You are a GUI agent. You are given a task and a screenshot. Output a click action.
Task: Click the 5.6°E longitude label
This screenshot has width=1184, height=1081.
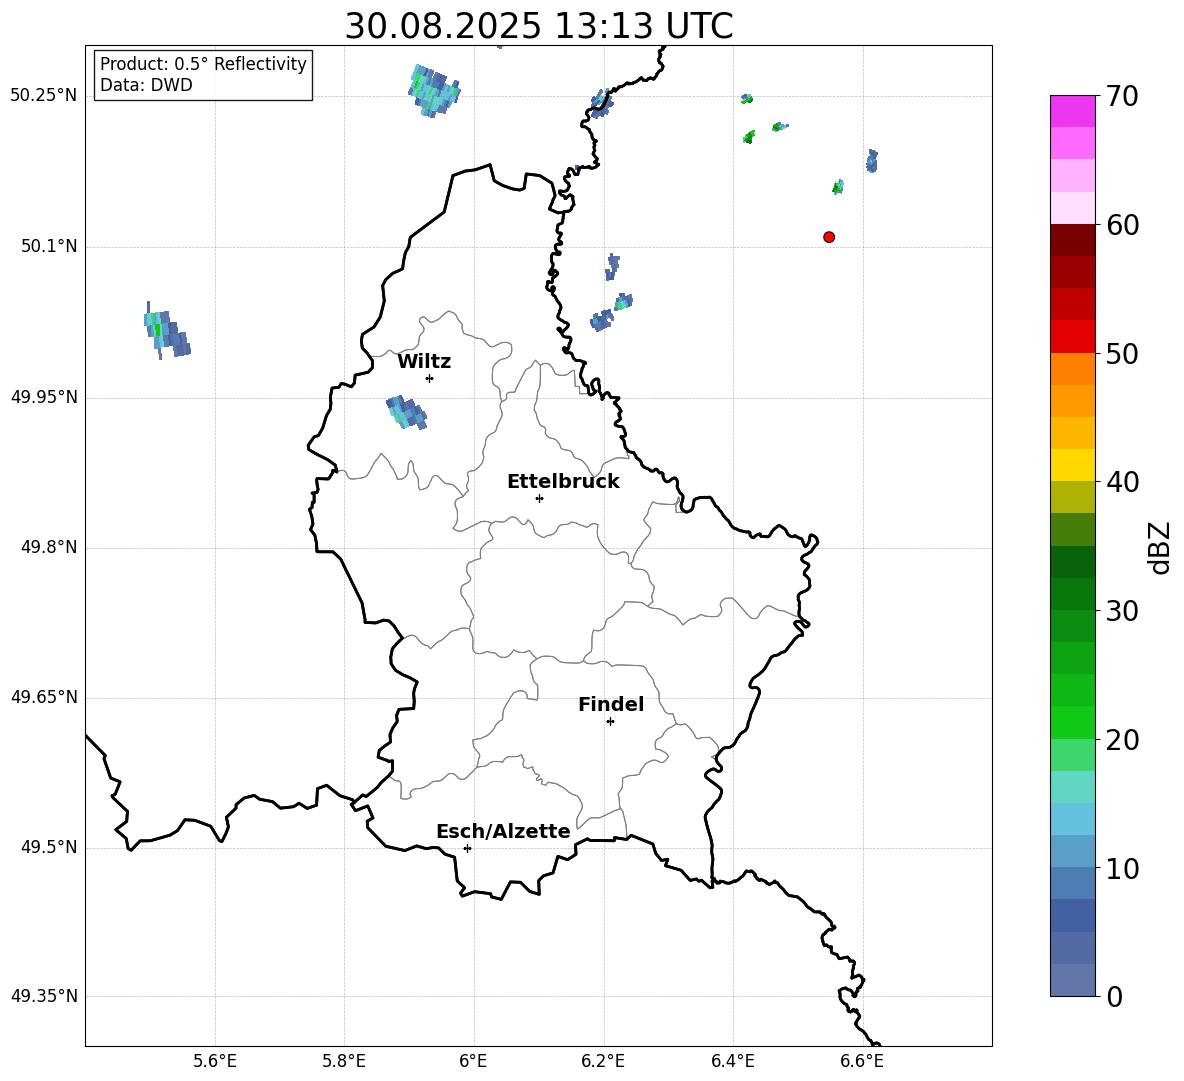pos(215,1061)
